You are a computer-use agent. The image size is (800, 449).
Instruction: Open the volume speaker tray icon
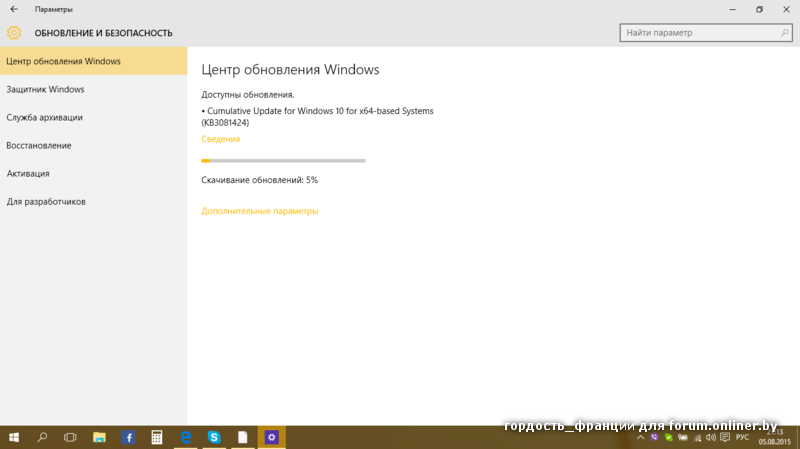click(x=711, y=437)
